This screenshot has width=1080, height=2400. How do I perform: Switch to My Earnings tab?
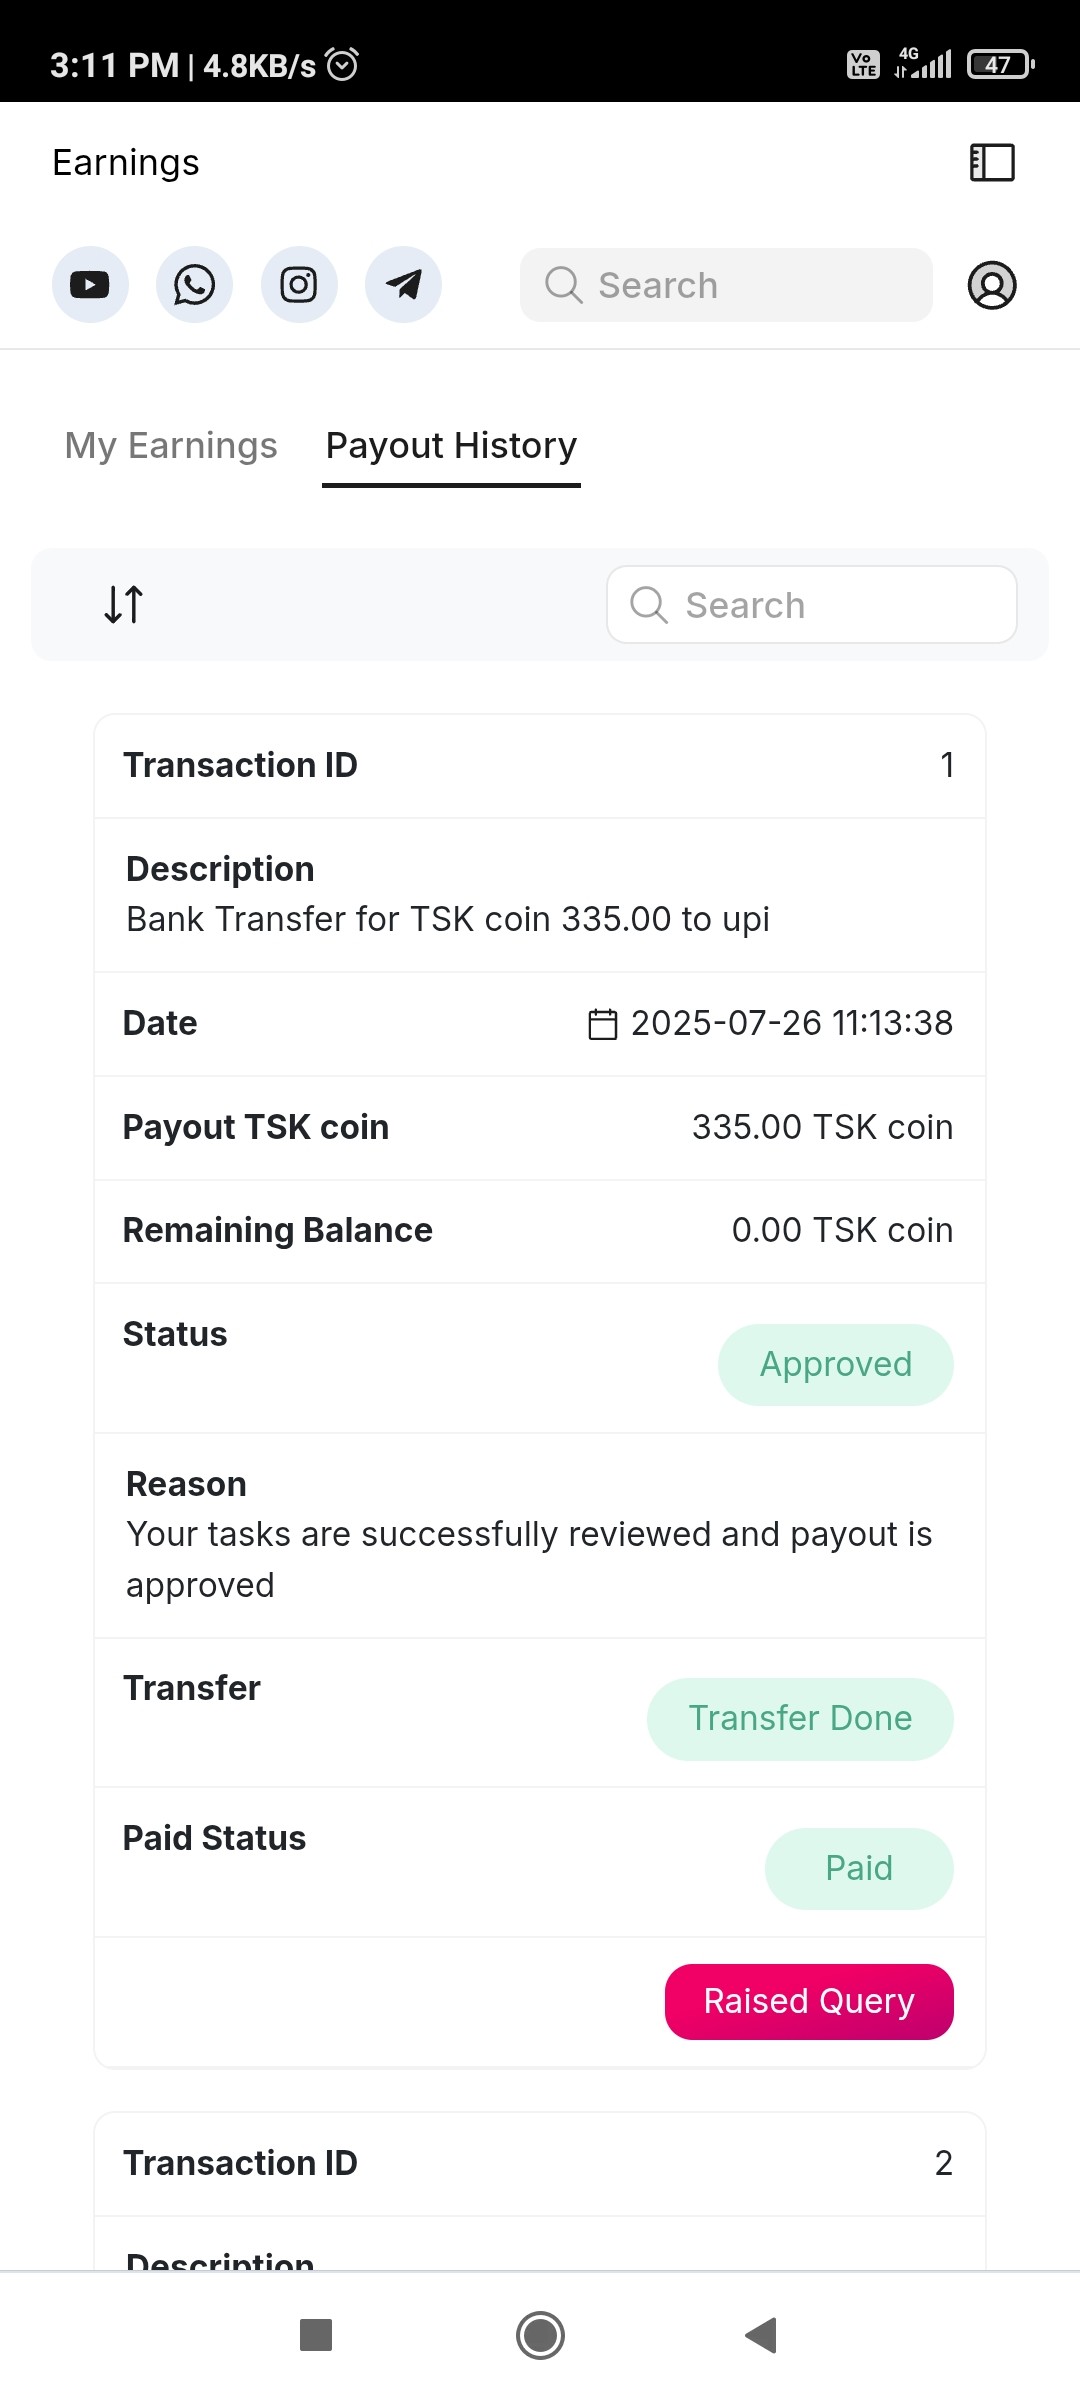pos(171,446)
